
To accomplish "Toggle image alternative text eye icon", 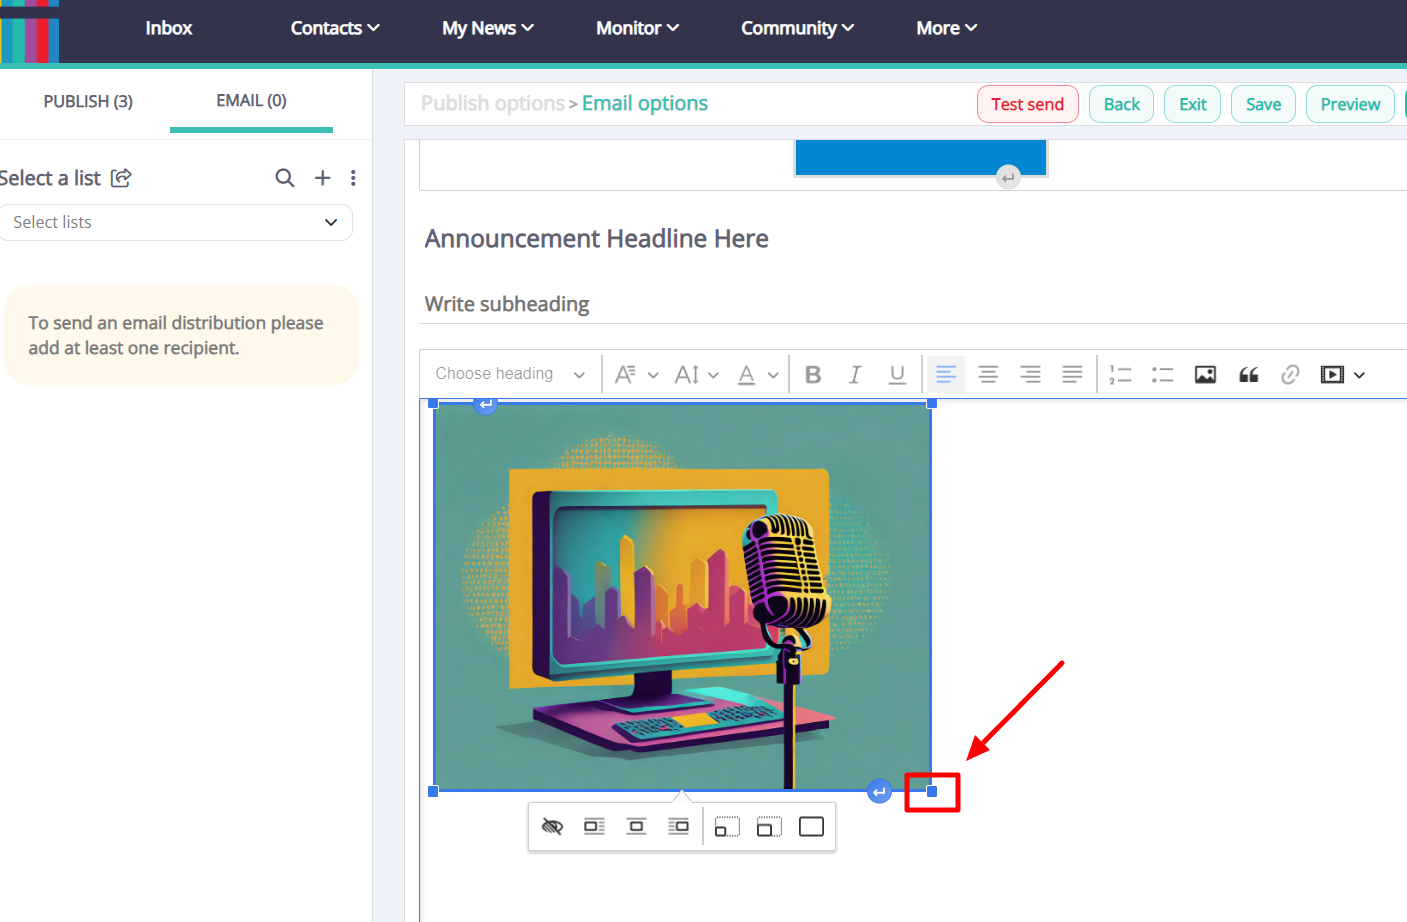I will point(552,826).
